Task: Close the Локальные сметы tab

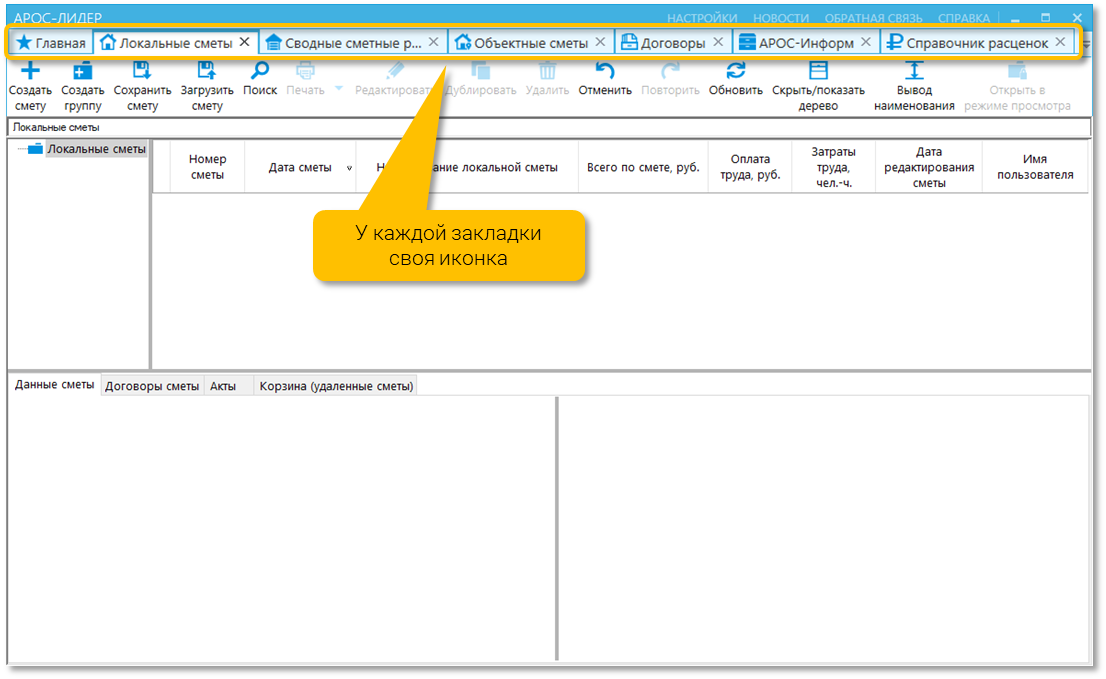Action: coord(244,42)
